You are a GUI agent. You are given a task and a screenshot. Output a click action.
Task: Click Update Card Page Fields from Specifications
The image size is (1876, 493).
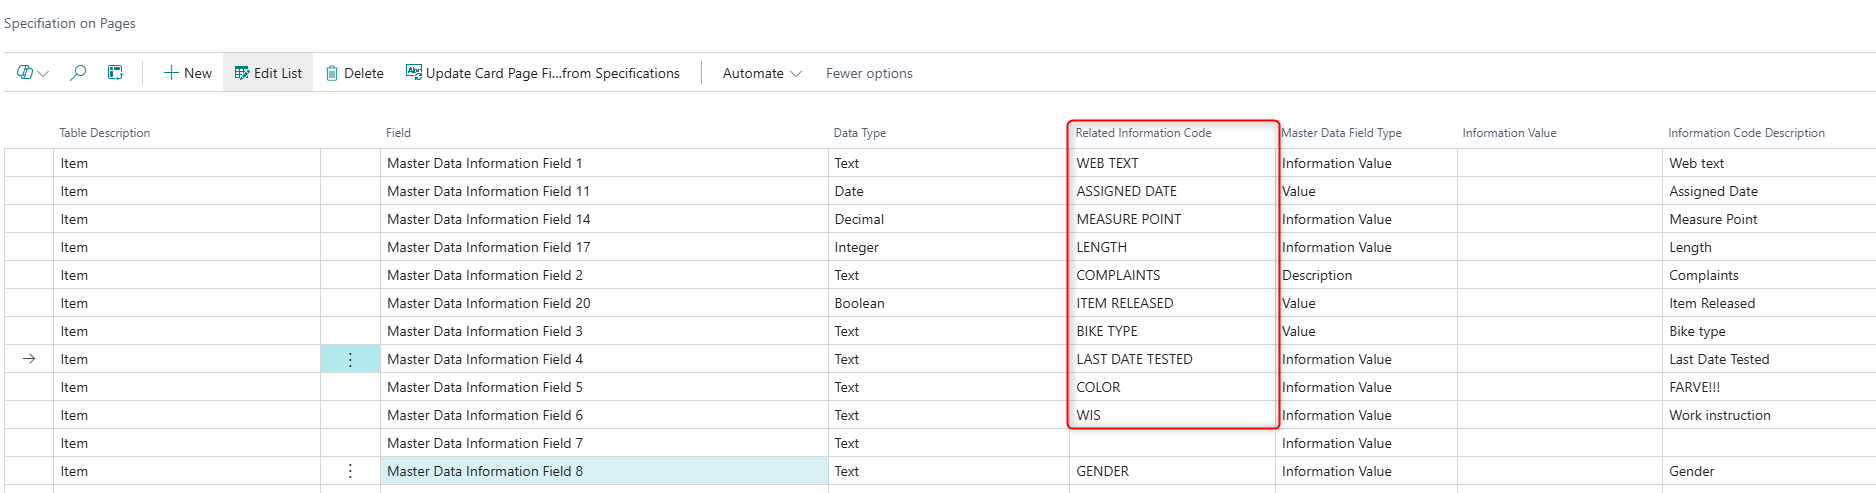pyautogui.click(x=542, y=73)
